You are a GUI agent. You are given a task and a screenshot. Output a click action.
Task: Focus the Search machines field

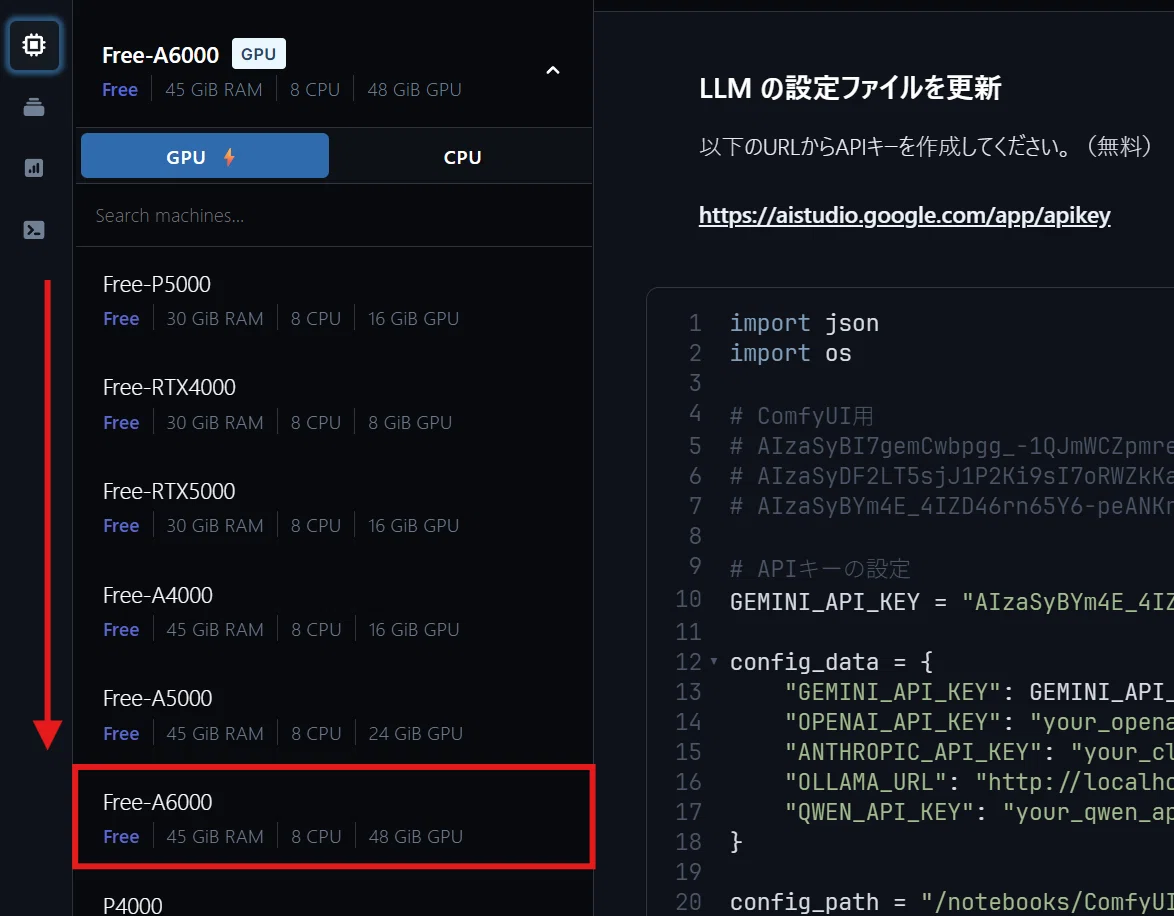pyautogui.click(x=334, y=216)
